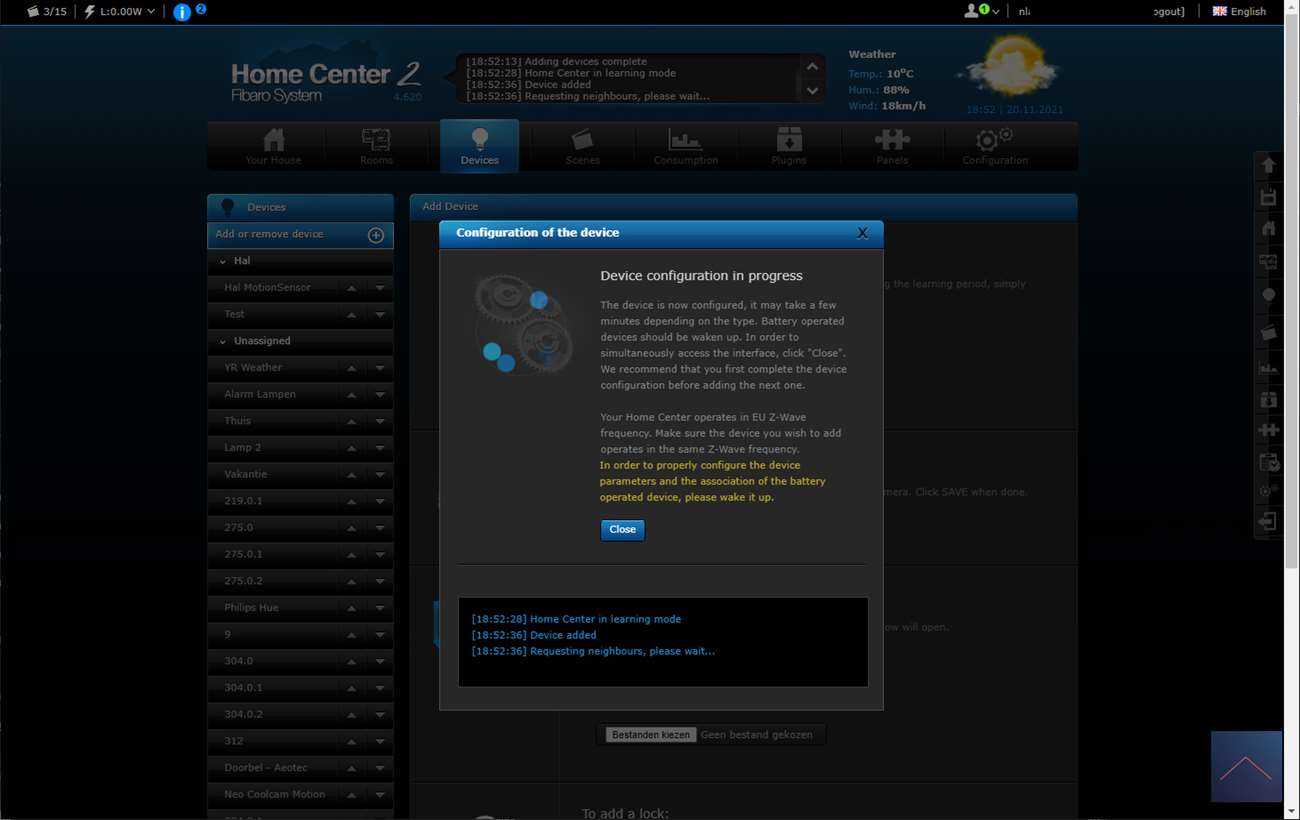
Task: Click the plus icon beside Add or remove device
Action: click(376, 235)
